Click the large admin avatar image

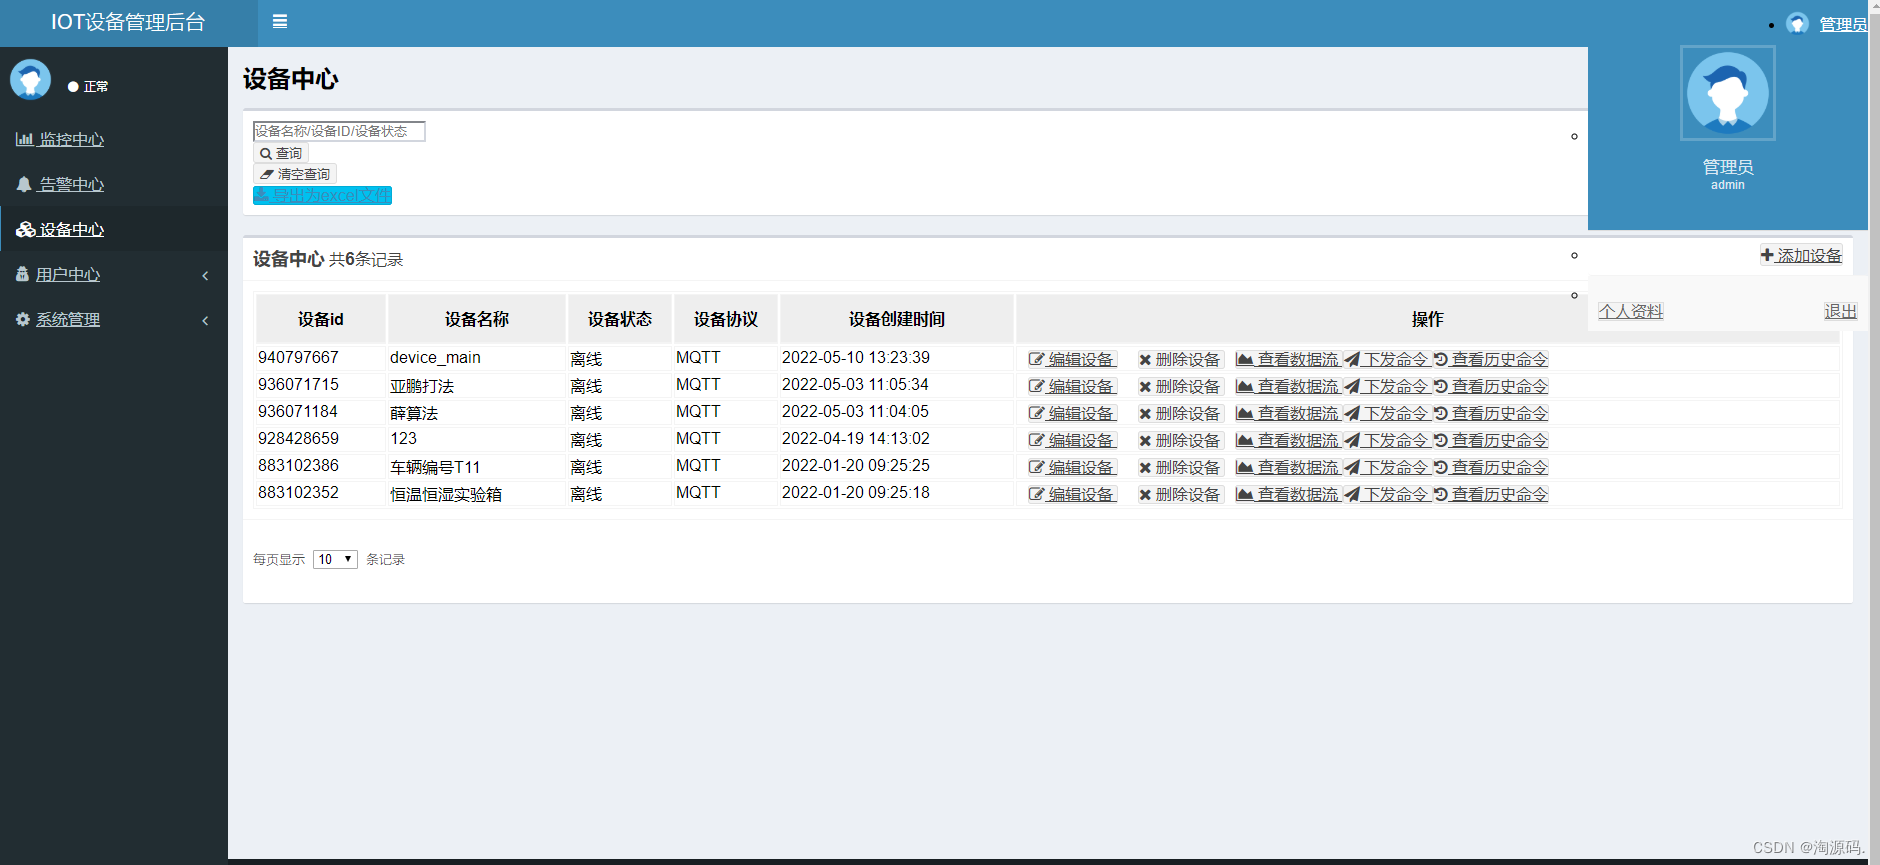pos(1728,93)
